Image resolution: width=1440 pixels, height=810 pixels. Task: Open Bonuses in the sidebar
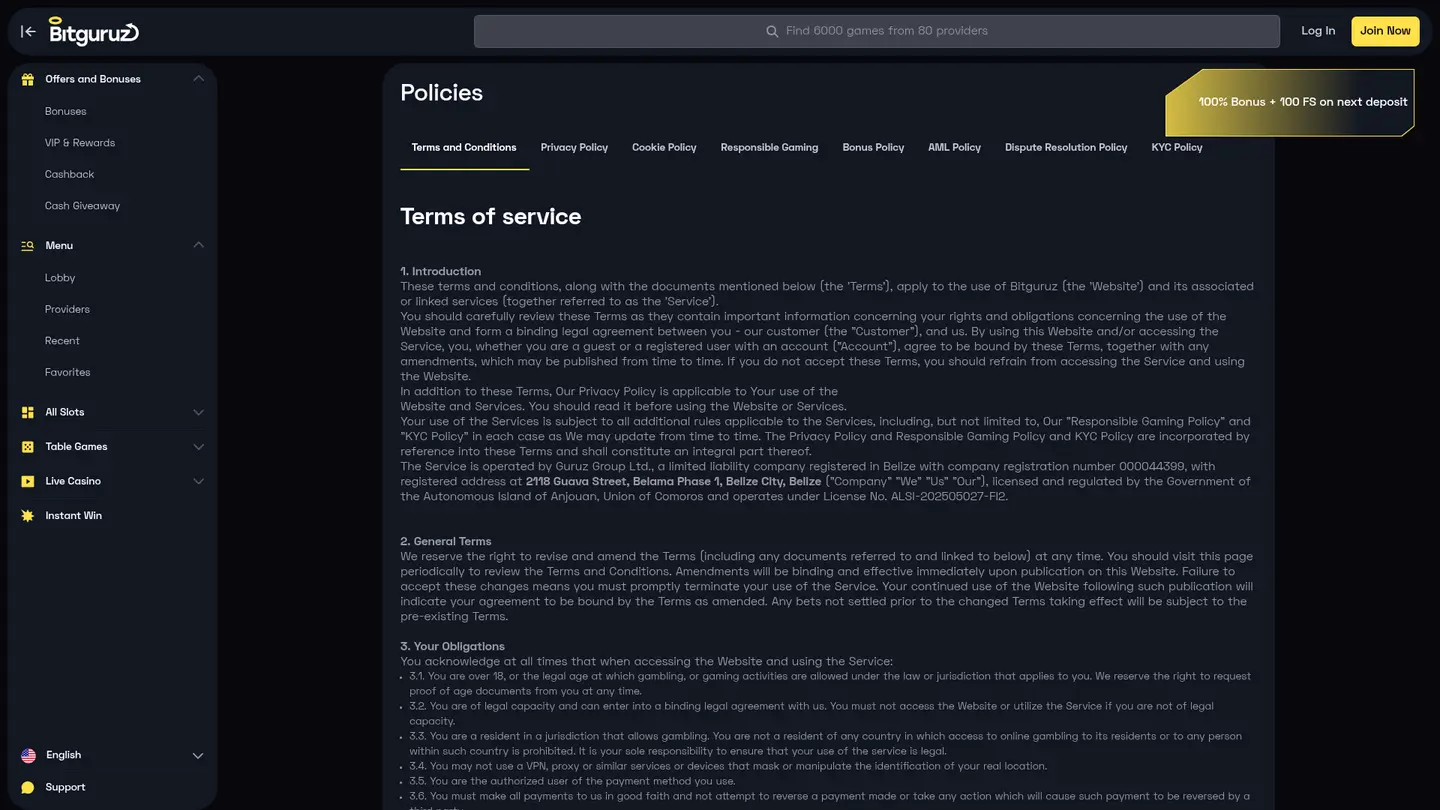66,112
